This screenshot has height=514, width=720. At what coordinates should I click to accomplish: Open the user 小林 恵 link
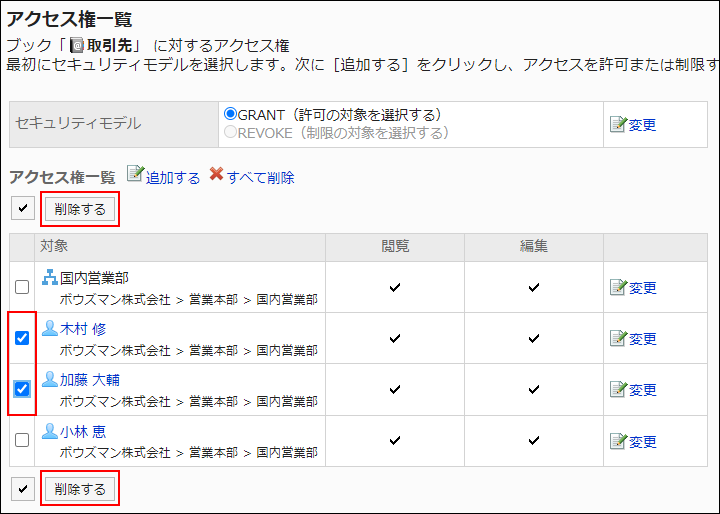[83, 432]
